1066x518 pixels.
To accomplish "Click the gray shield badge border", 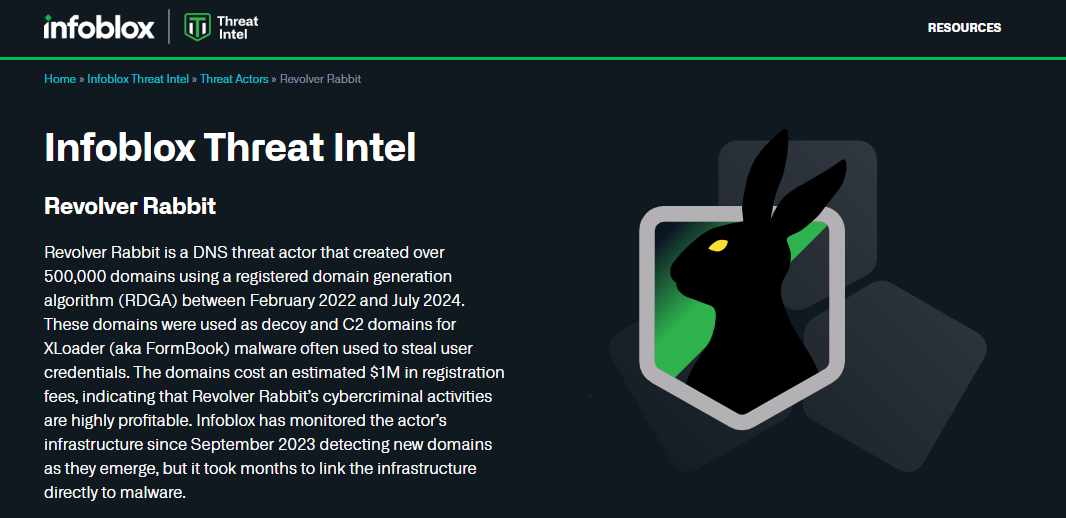I will click(x=646, y=300).
